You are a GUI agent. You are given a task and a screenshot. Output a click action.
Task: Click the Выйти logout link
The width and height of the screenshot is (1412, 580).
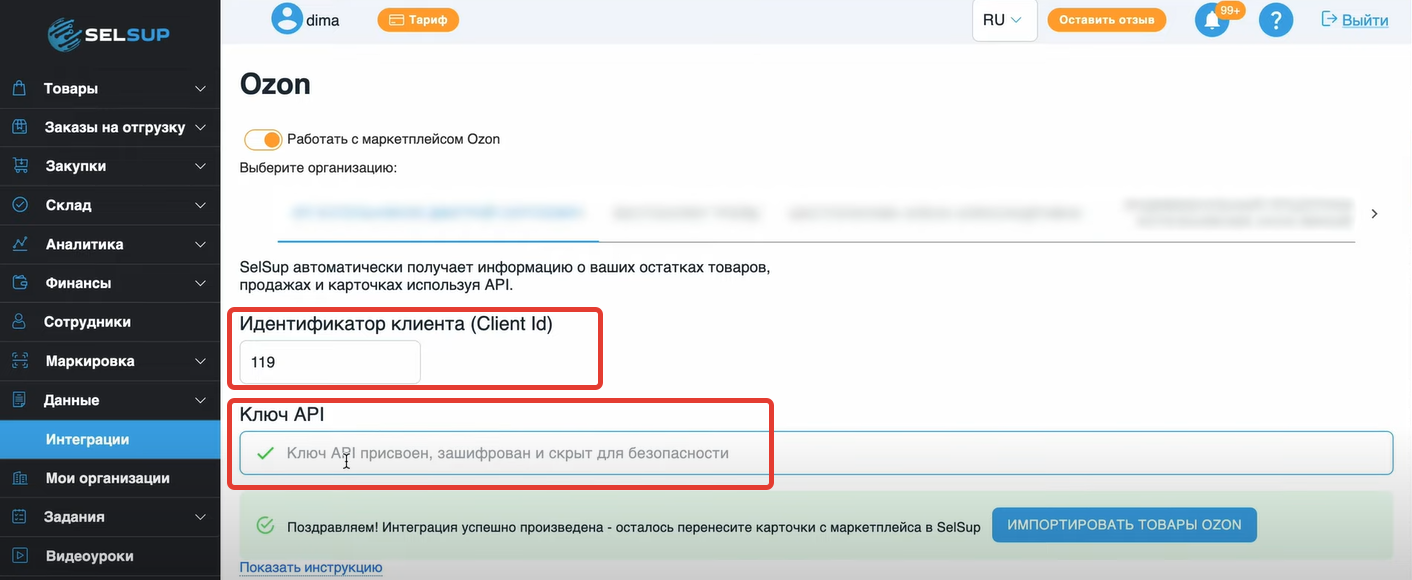[1365, 20]
